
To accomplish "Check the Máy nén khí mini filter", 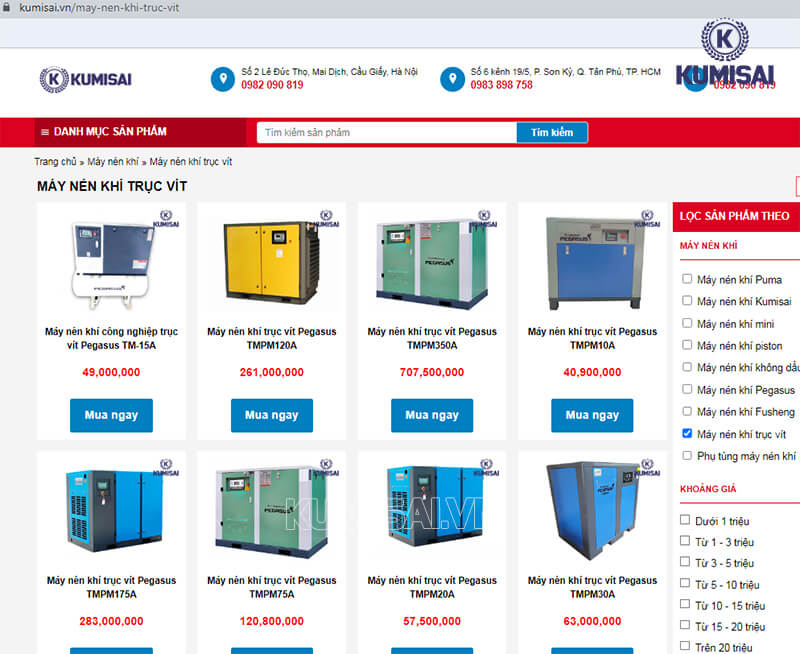I will (x=687, y=323).
